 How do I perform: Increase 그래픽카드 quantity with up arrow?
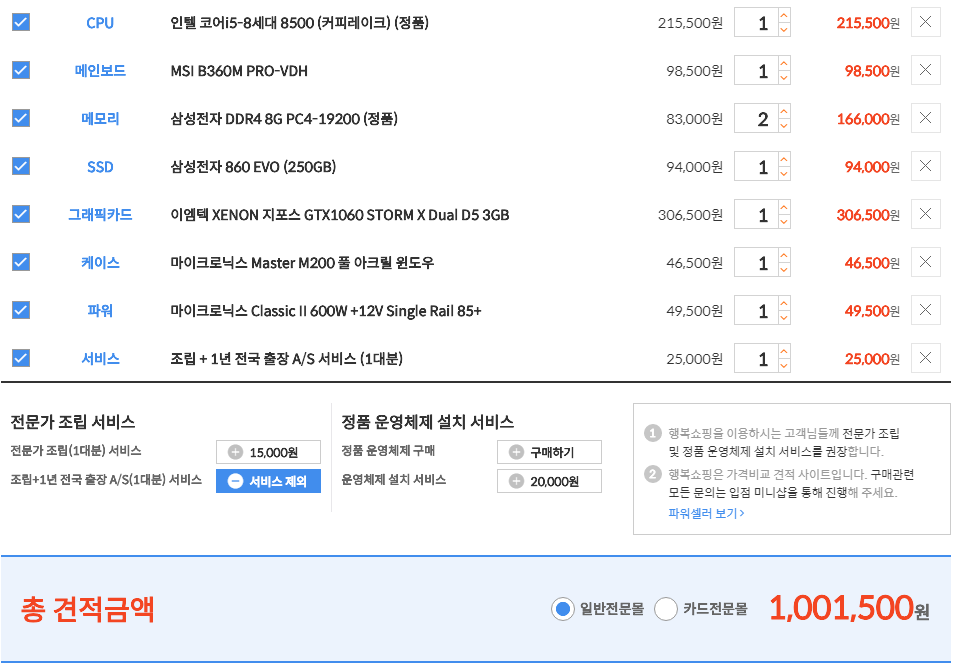tap(784, 207)
